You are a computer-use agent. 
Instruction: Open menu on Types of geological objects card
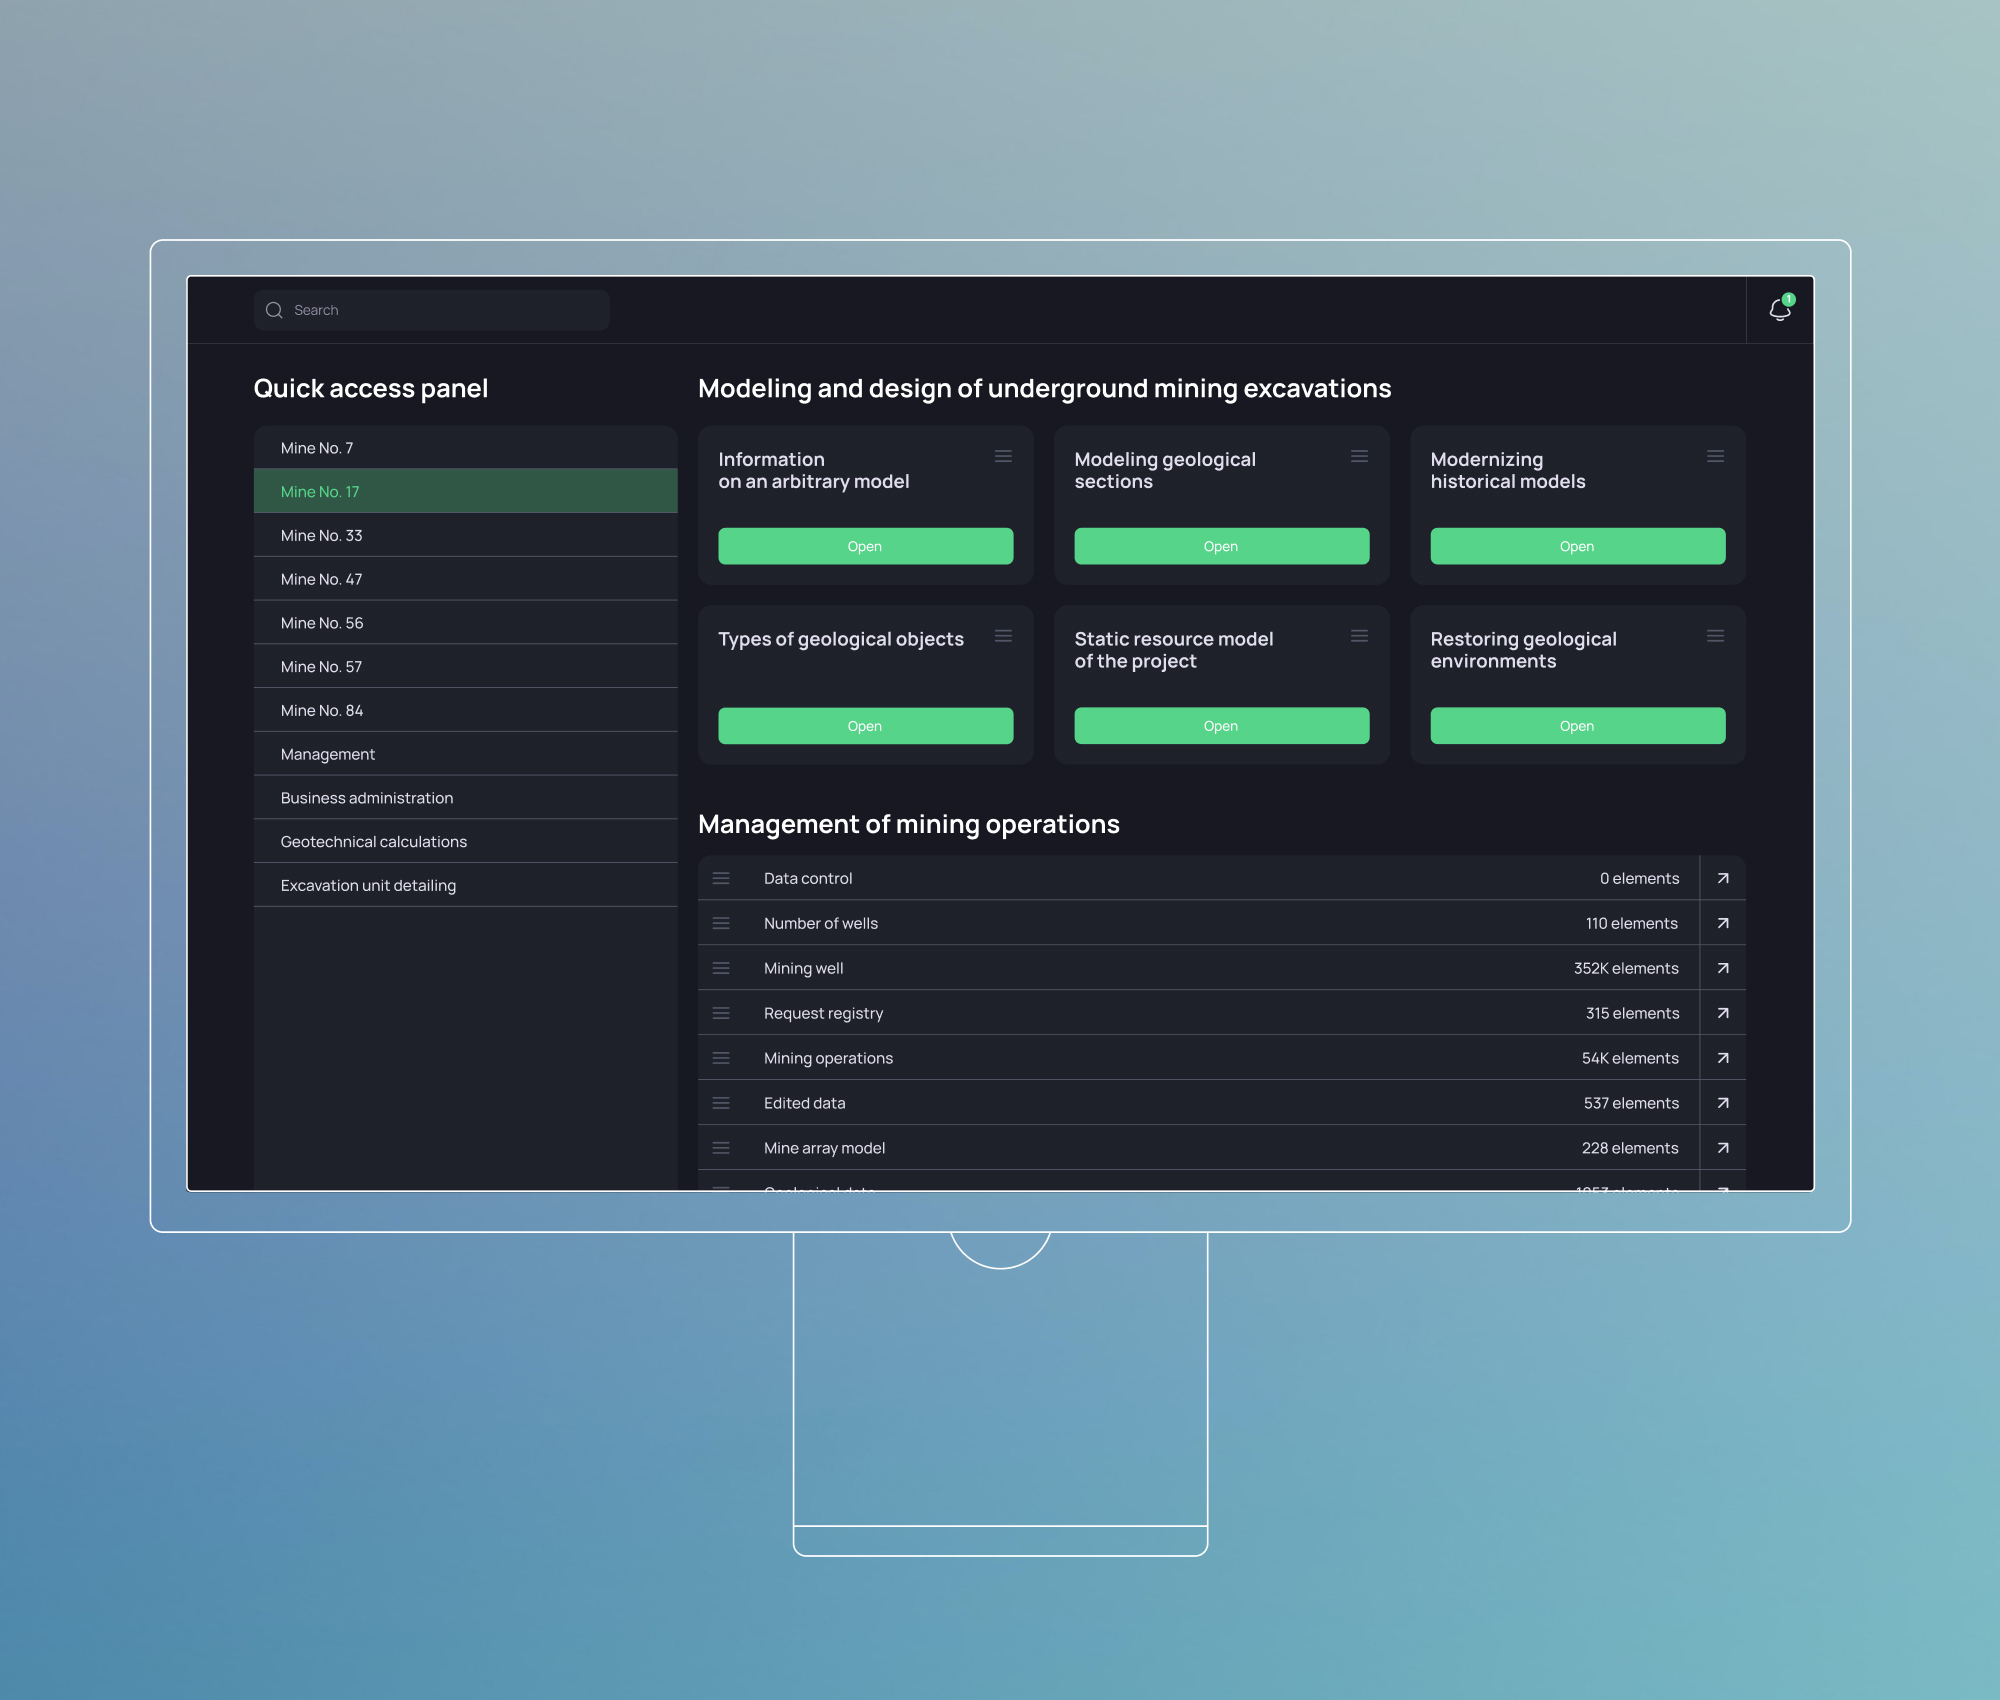pyautogui.click(x=1003, y=636)
